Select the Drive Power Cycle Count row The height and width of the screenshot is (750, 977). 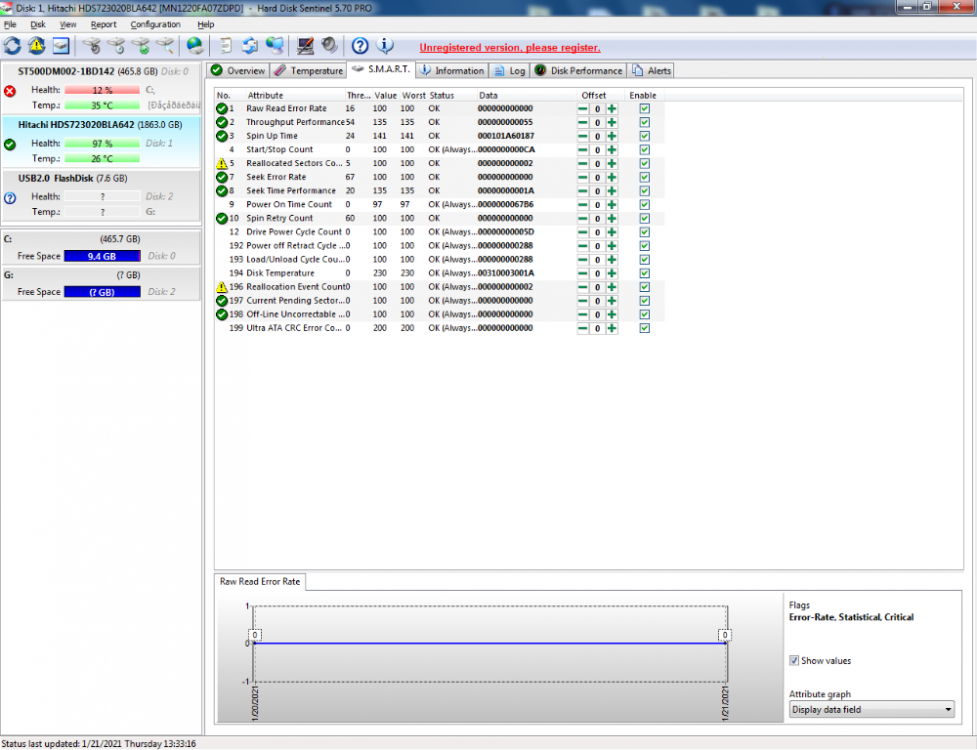coord(439,232)
